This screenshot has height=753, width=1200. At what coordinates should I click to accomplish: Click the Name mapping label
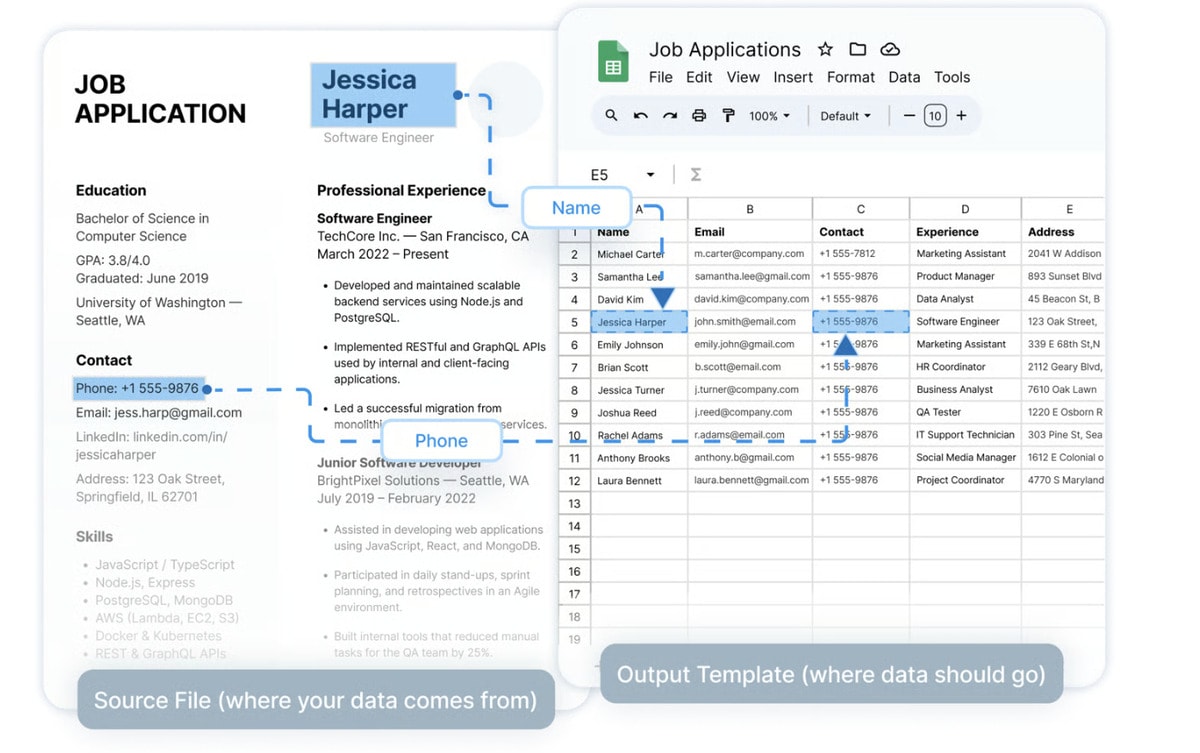[x=576, y=208]
